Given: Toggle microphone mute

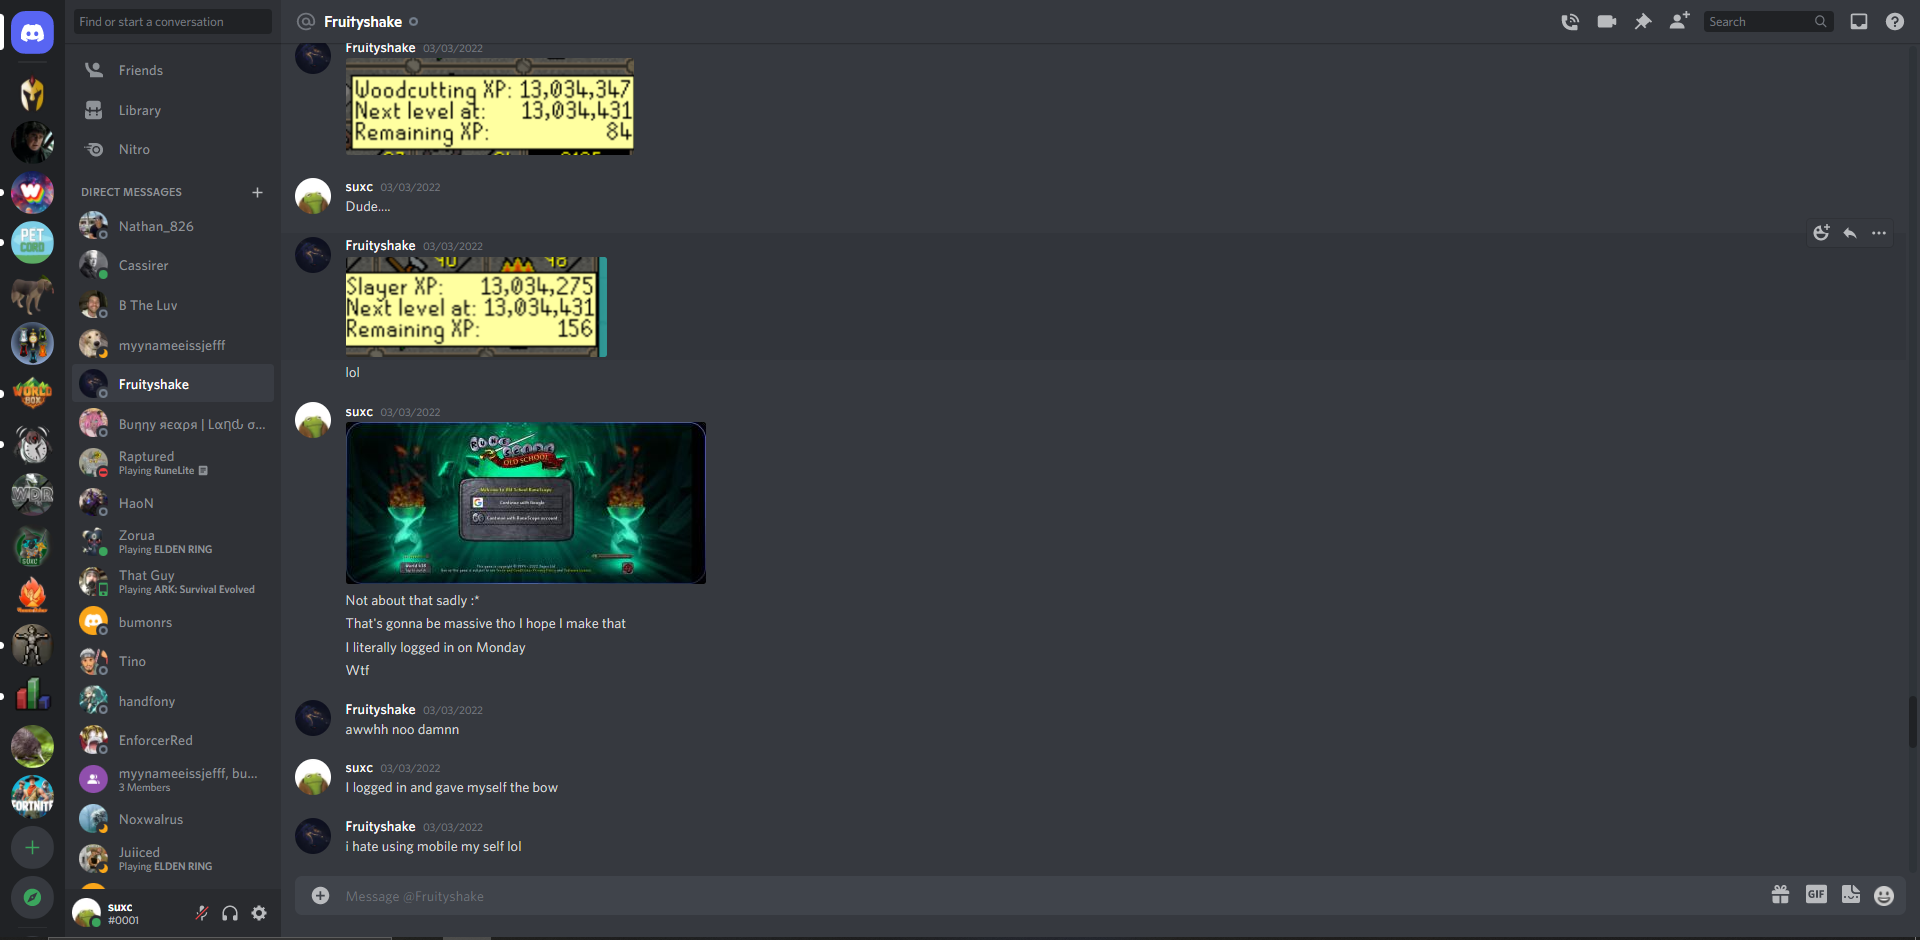Looking at the screenshot, I should 201,913.
